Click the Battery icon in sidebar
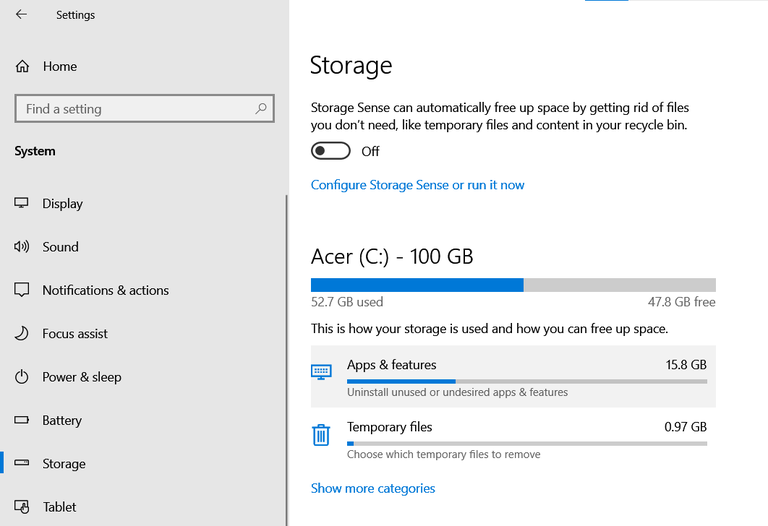This screenshot has height=526, width=768. [22, 421]
